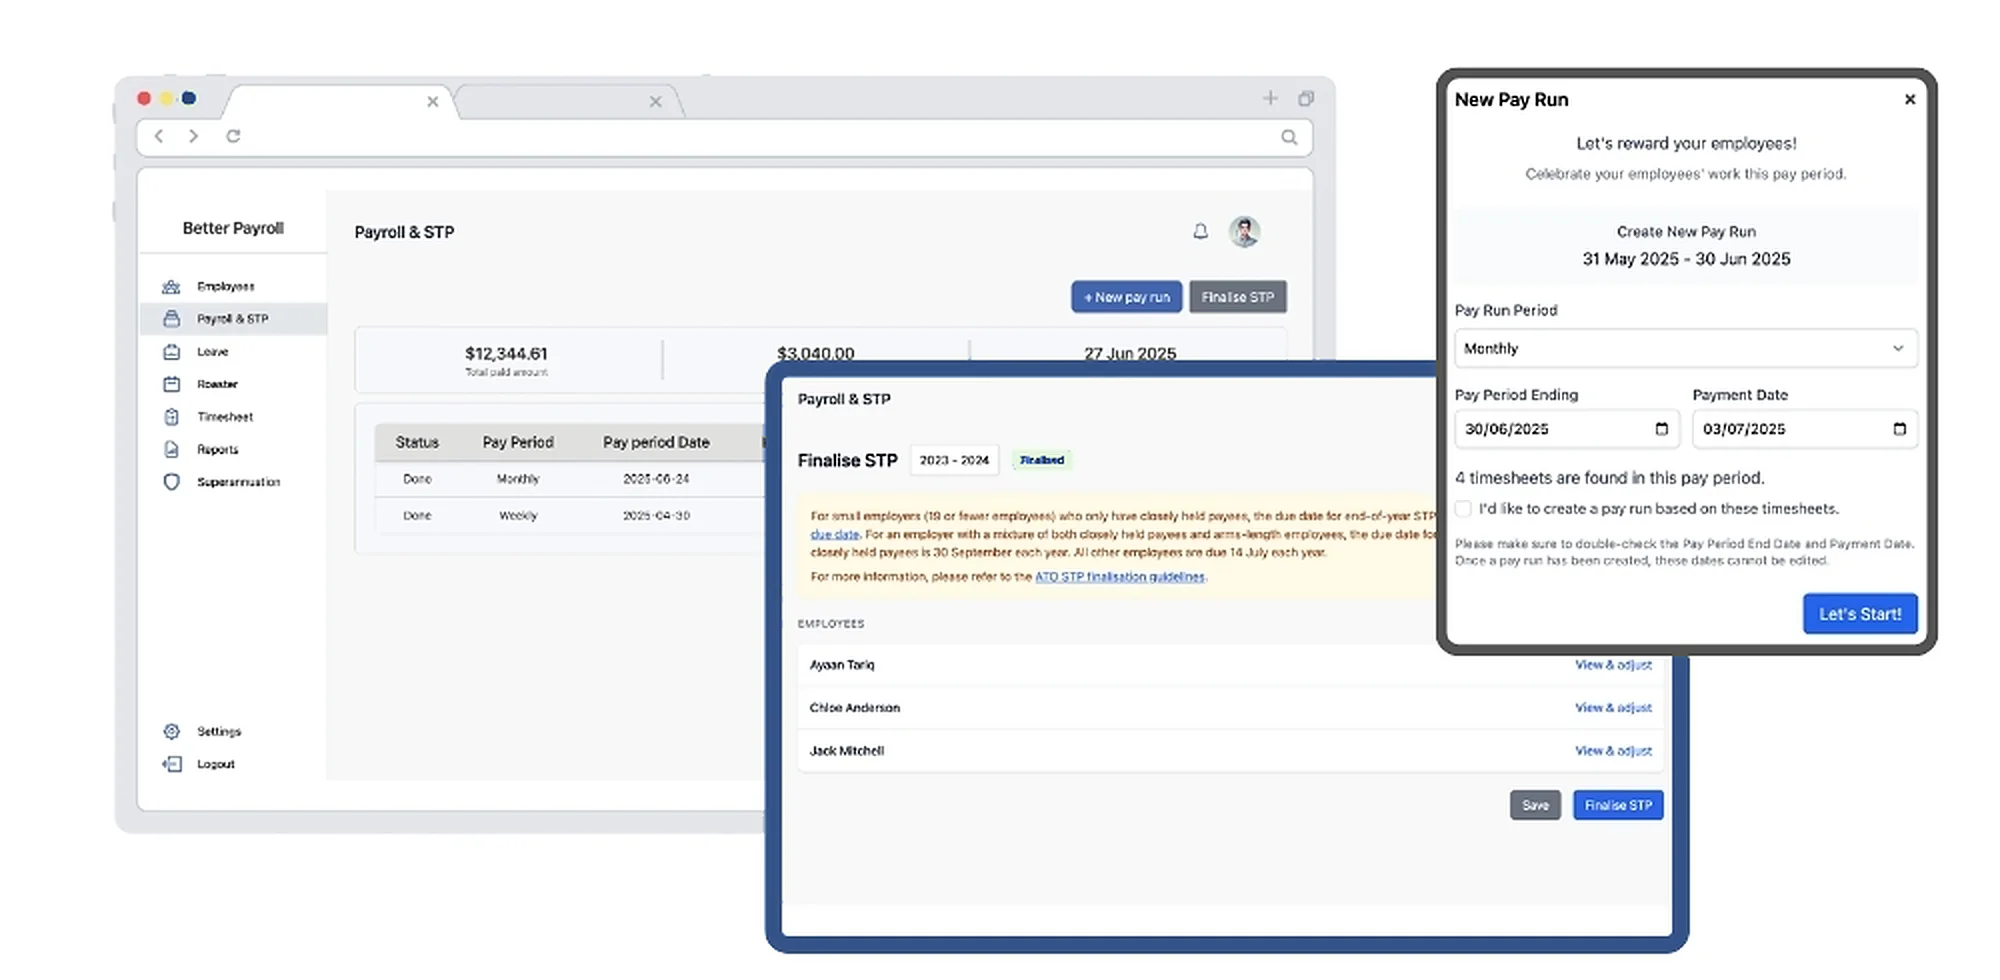This screenshot has width=2000, height=980.
Task: Click the Payment Date input field
Action: point(1805,429)
